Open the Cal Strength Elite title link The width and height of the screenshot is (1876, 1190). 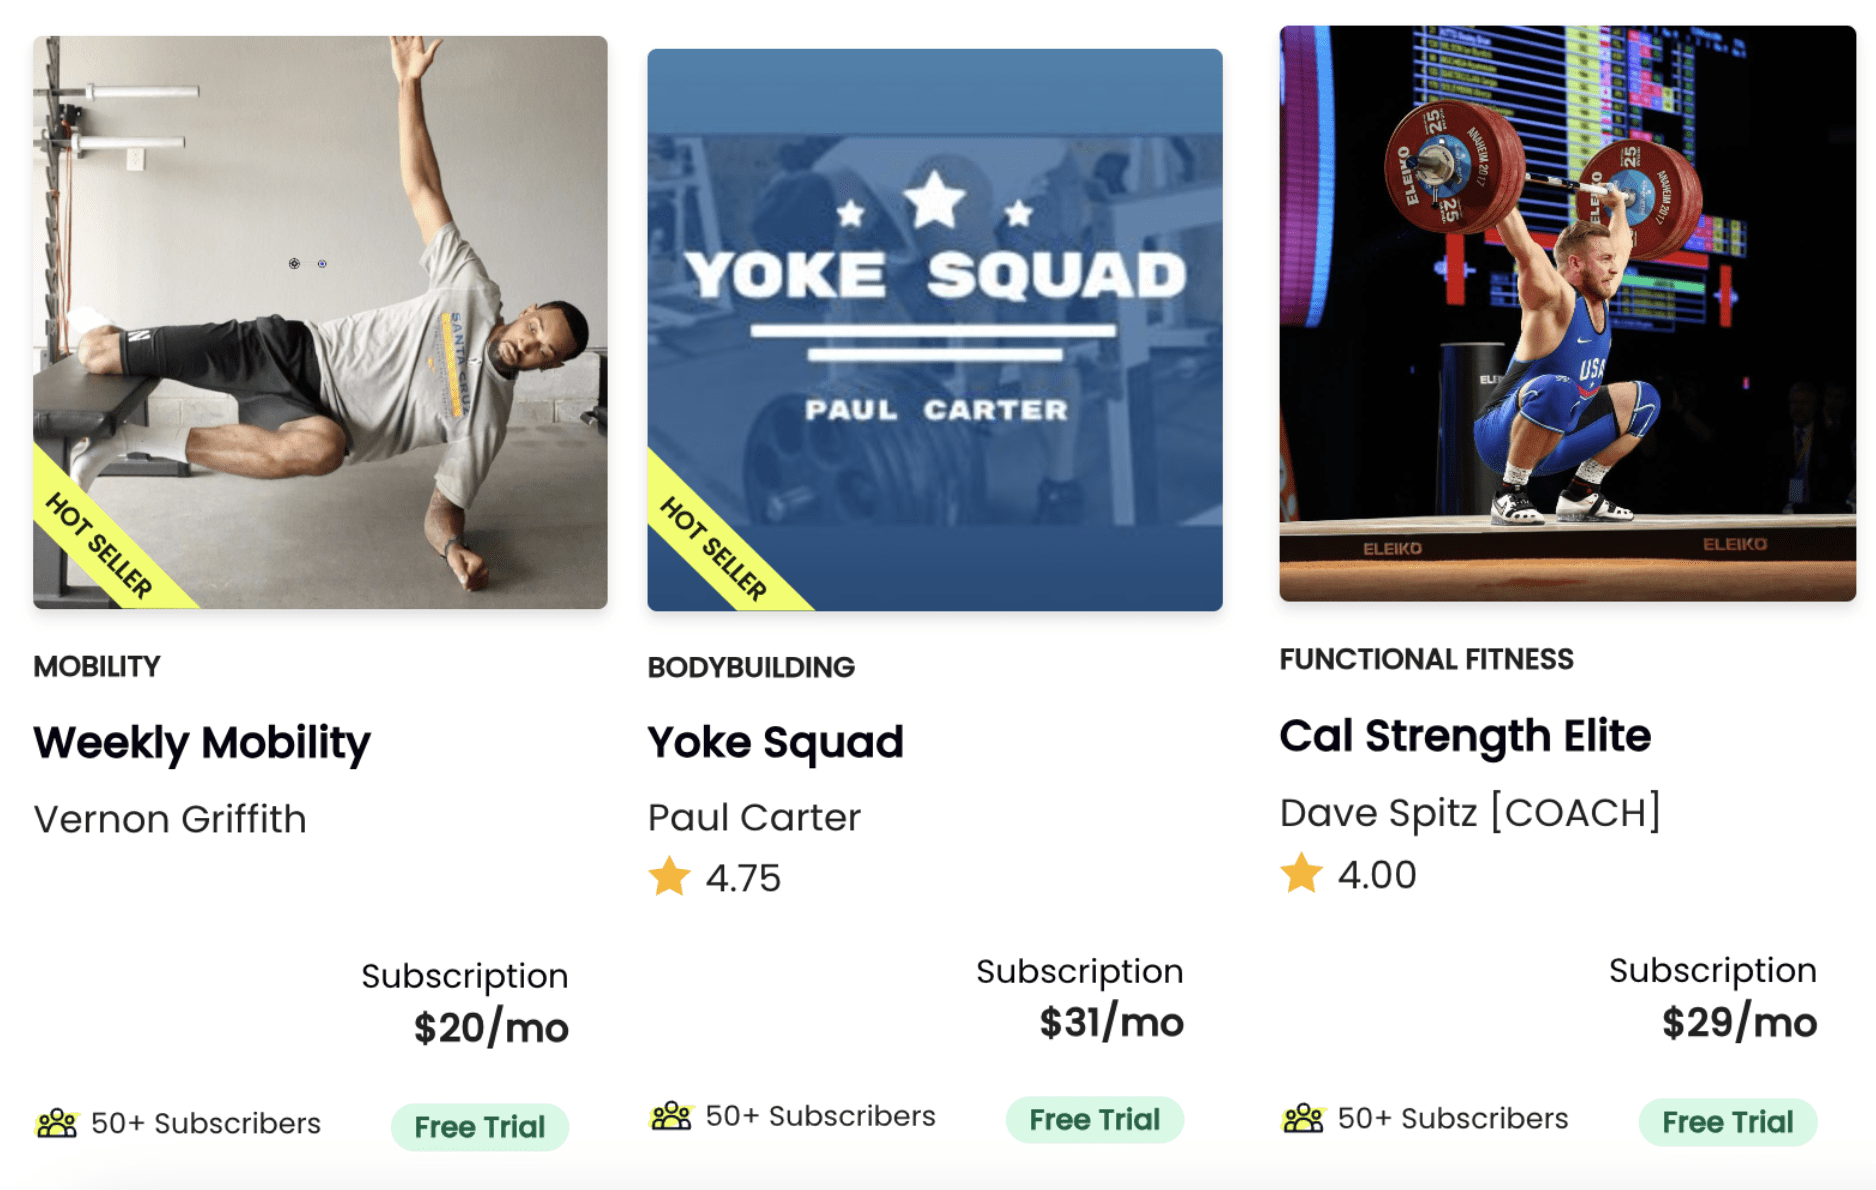(1464, 736)
